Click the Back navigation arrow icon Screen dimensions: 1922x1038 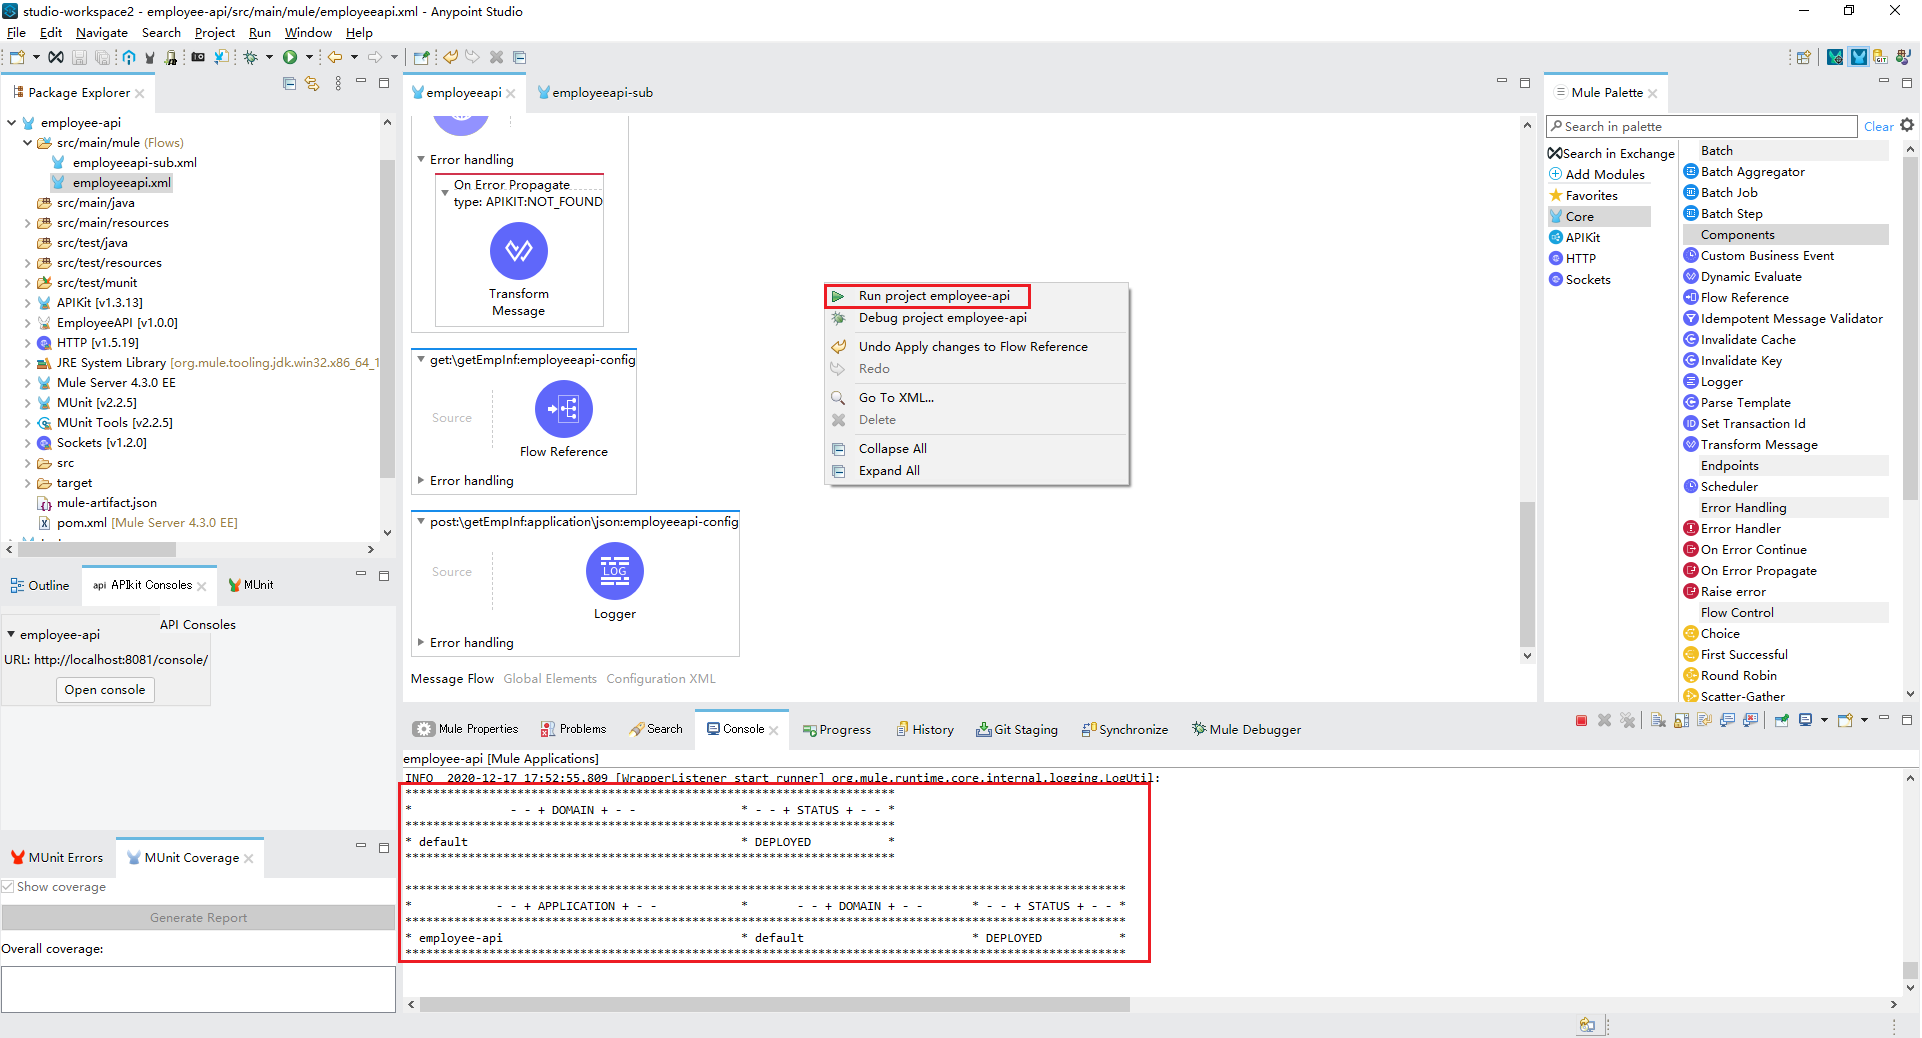click(335, 57)
